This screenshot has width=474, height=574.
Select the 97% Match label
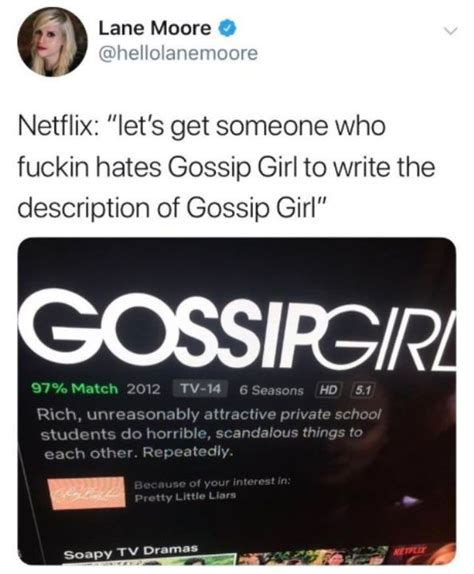tap(75, 388)
